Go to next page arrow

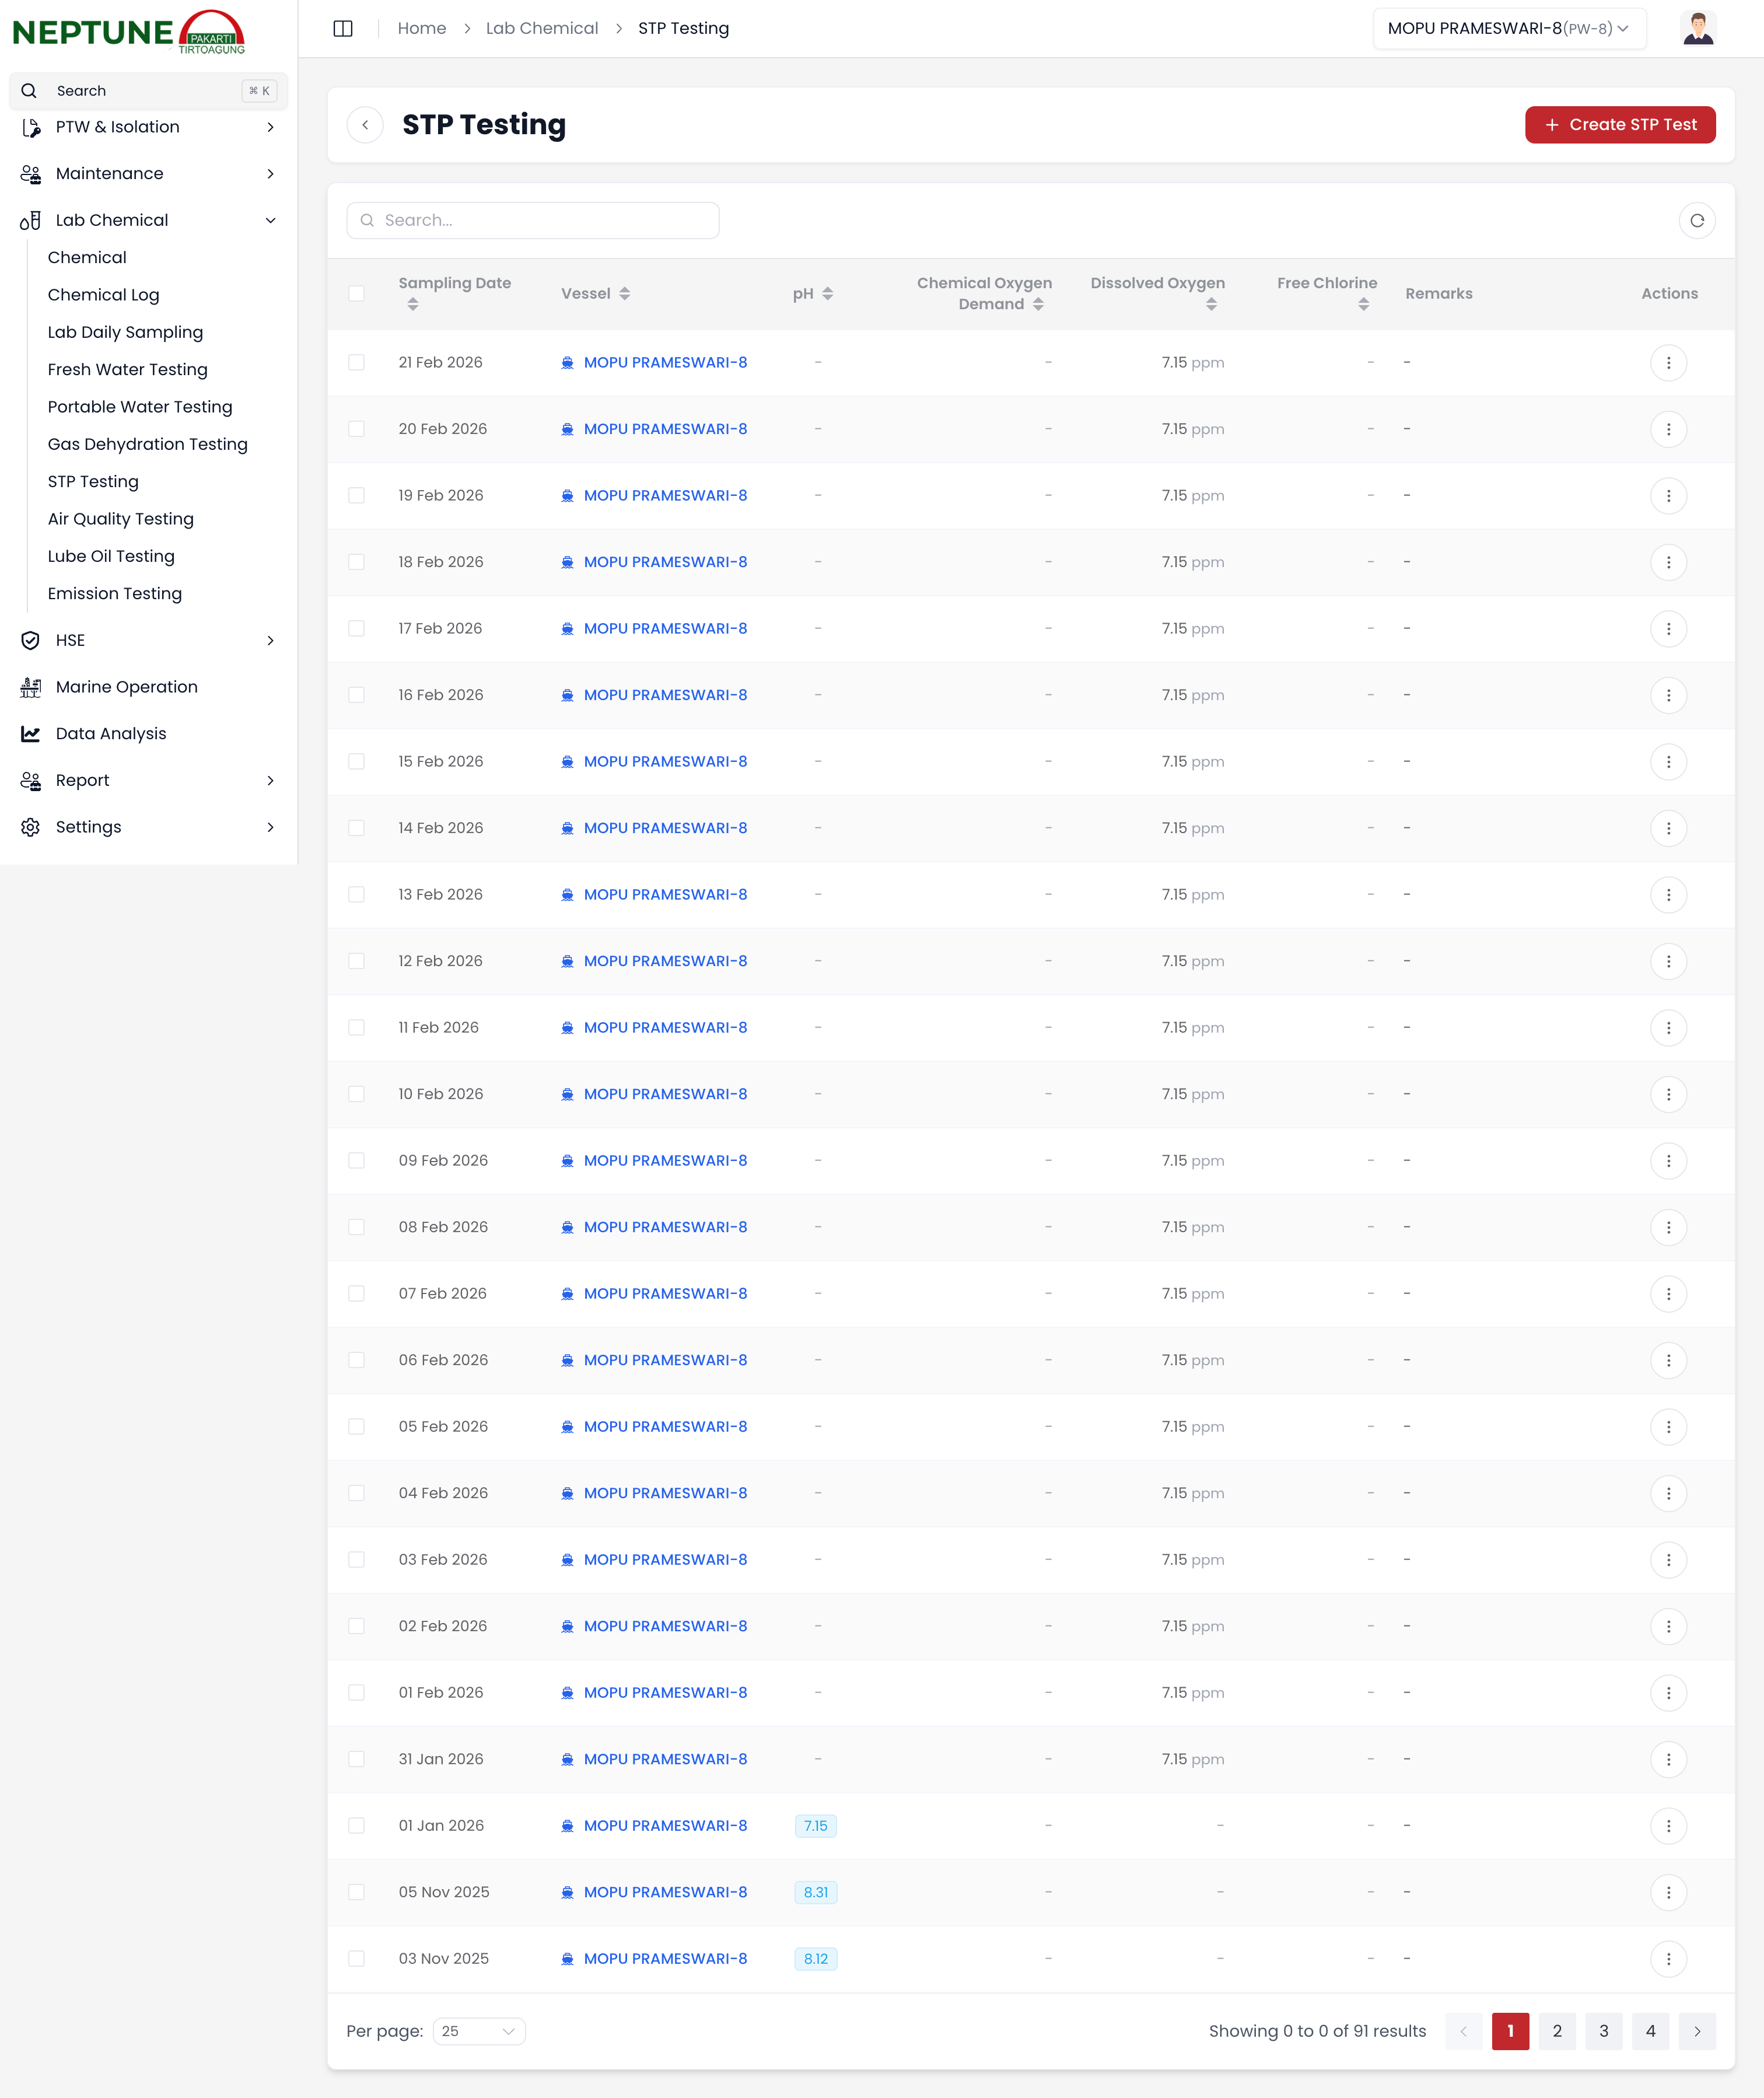[x=1696, y=2031]
